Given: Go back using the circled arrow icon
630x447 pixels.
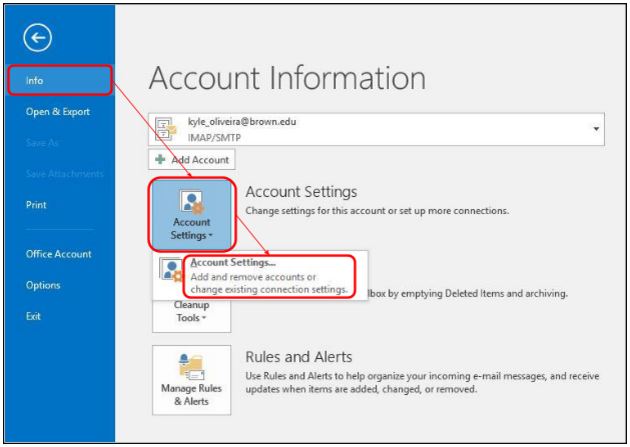Looking at the screenshot, I should coord(37,38).
